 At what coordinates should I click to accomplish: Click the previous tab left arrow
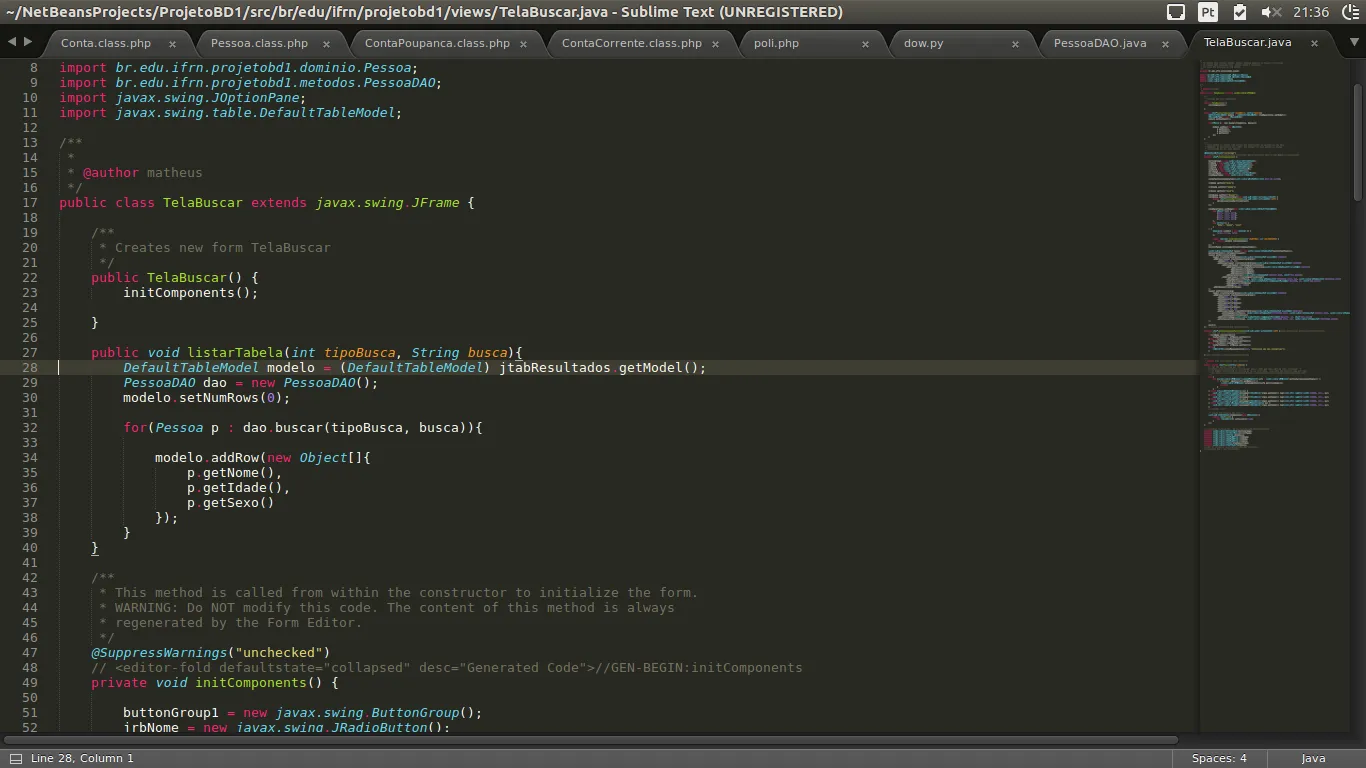coord(12,42)
